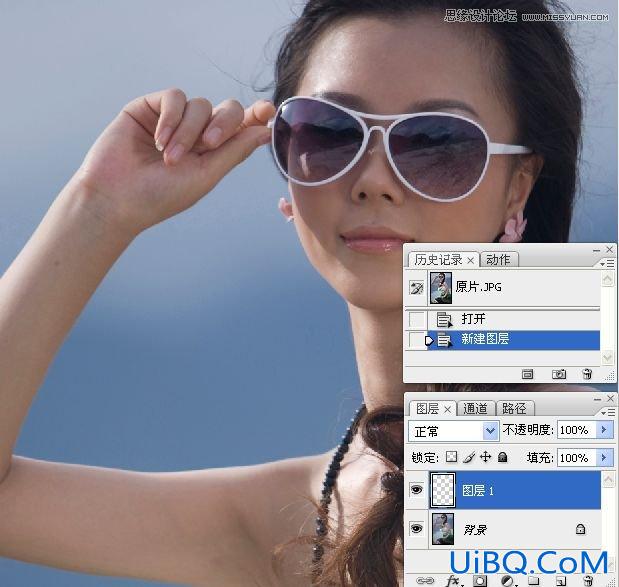This screenshot has width=619, height=587.
Task: Minimize the Layers panel group
Action: click(597, 399)
